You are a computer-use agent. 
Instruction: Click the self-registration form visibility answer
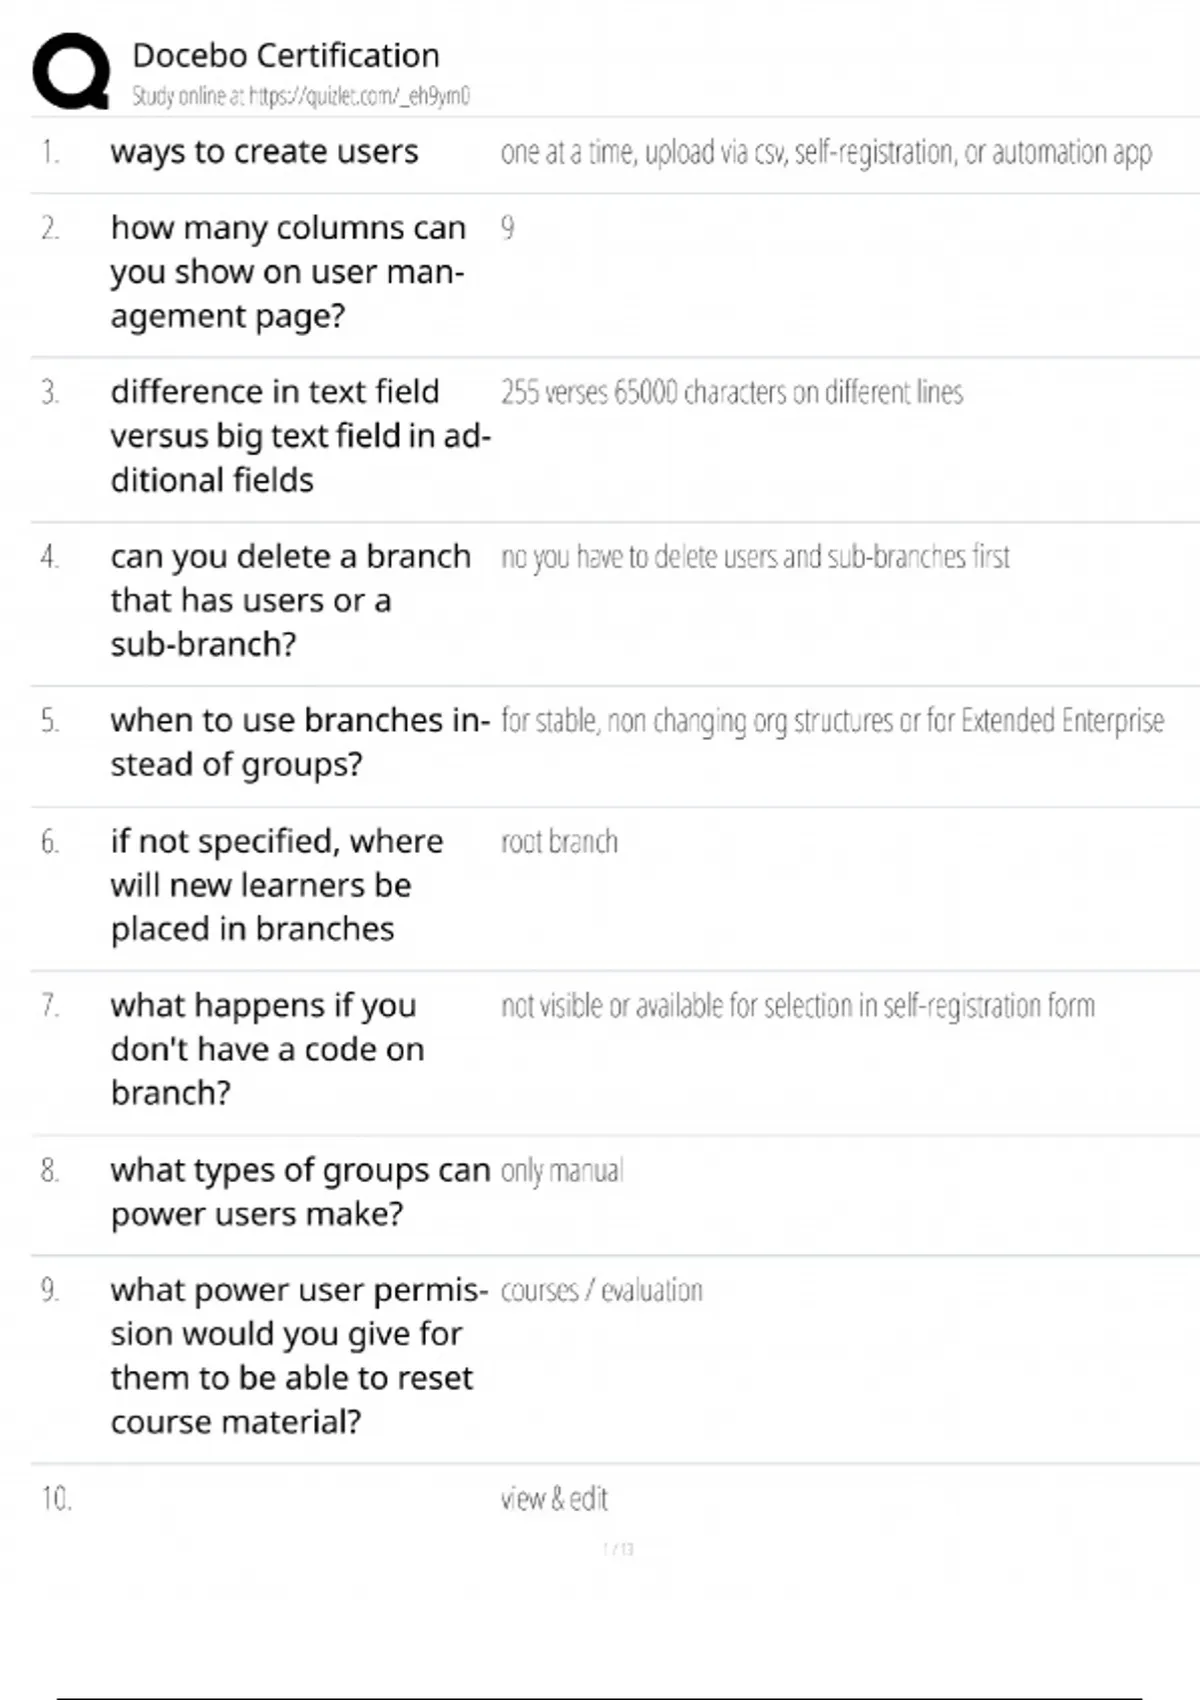tap(797, 1006)
